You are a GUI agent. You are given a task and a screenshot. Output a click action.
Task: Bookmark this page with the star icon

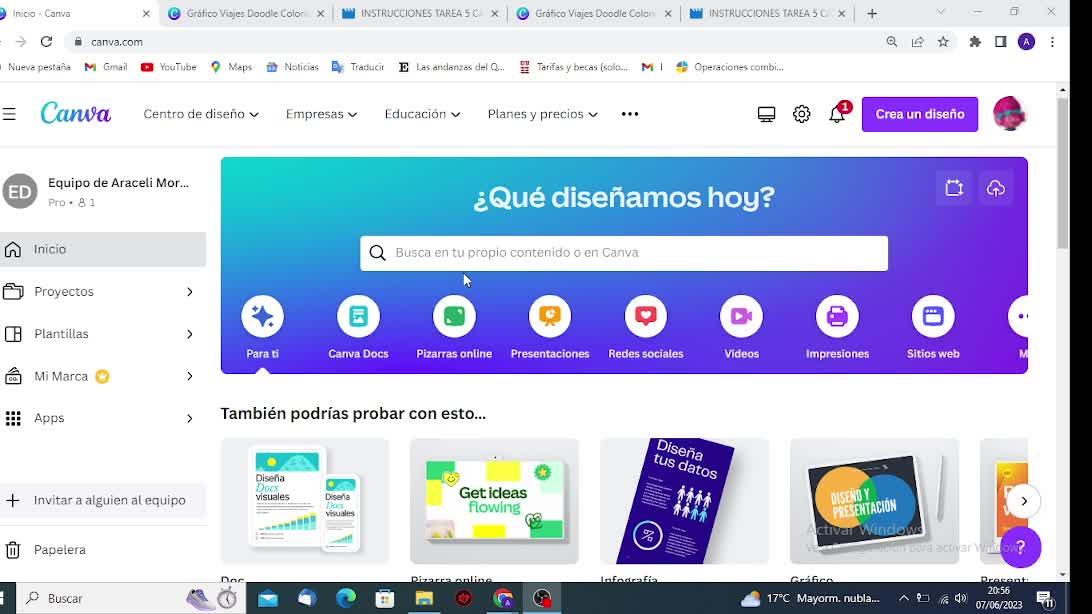[943, 42]
